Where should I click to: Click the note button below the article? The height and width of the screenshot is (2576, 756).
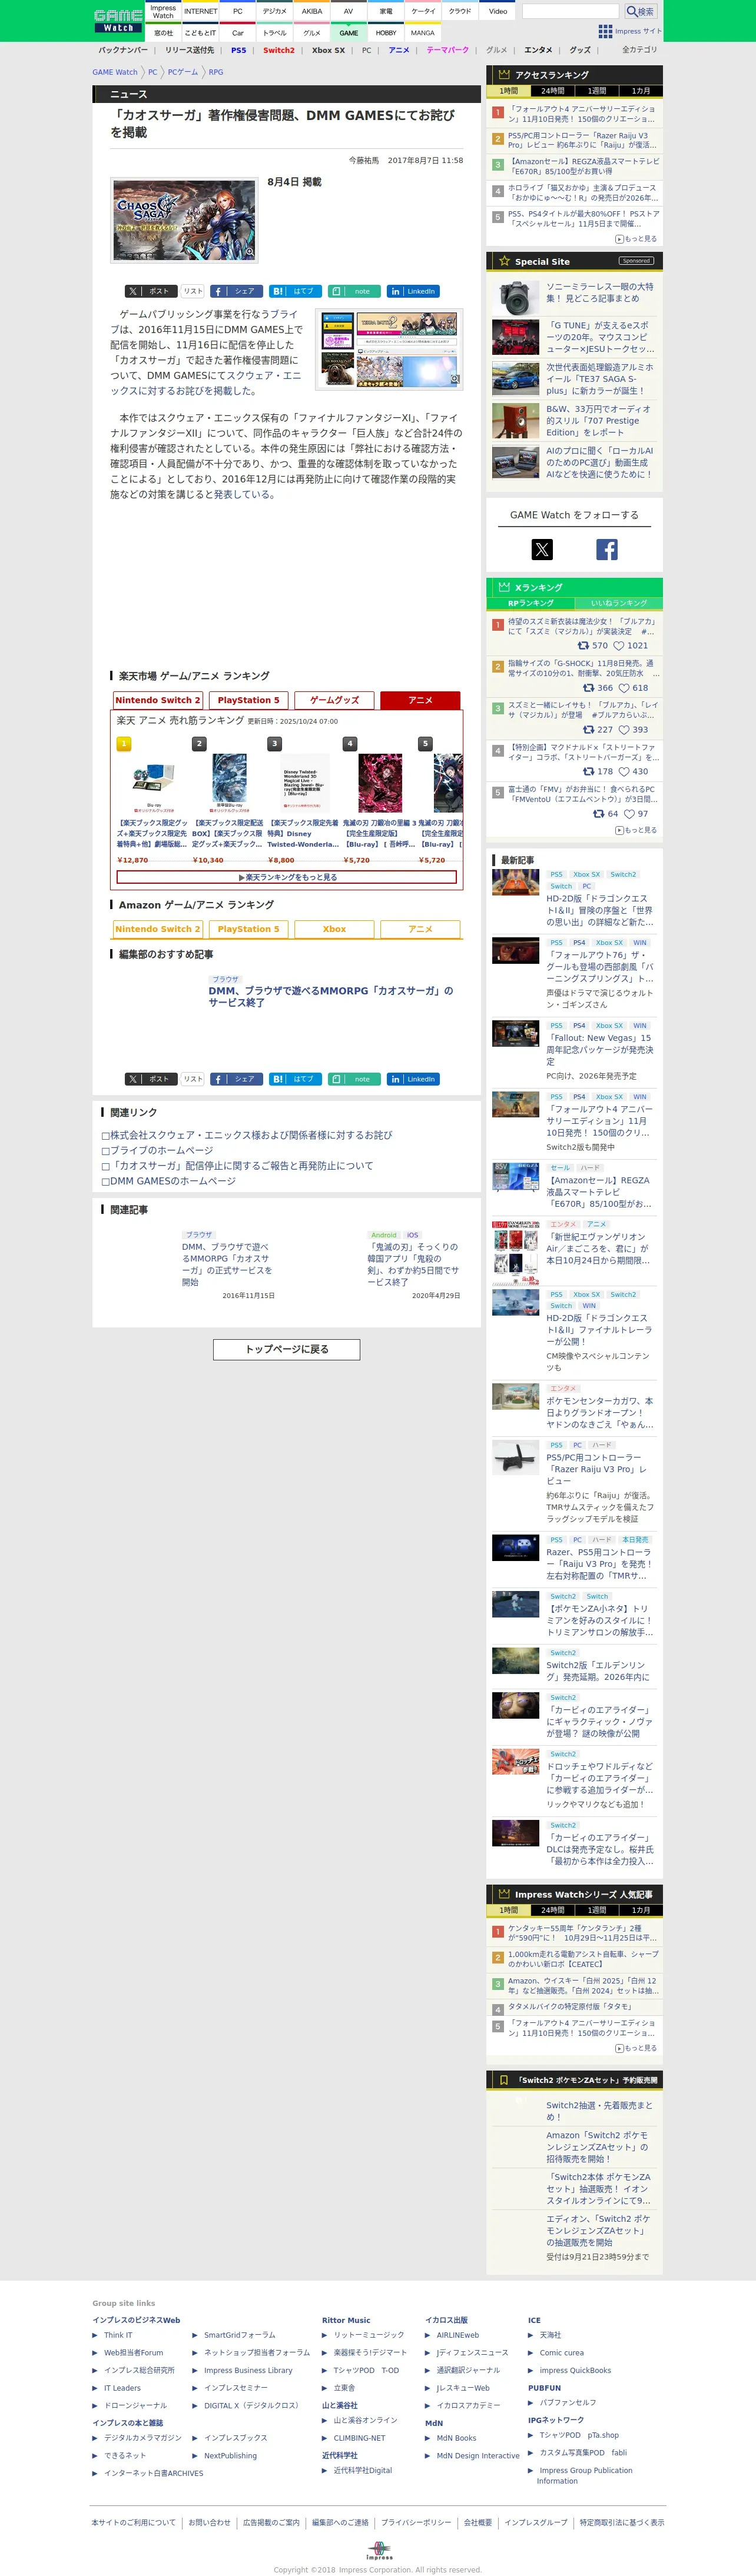pyautogui.click(x=354, y=1079)
